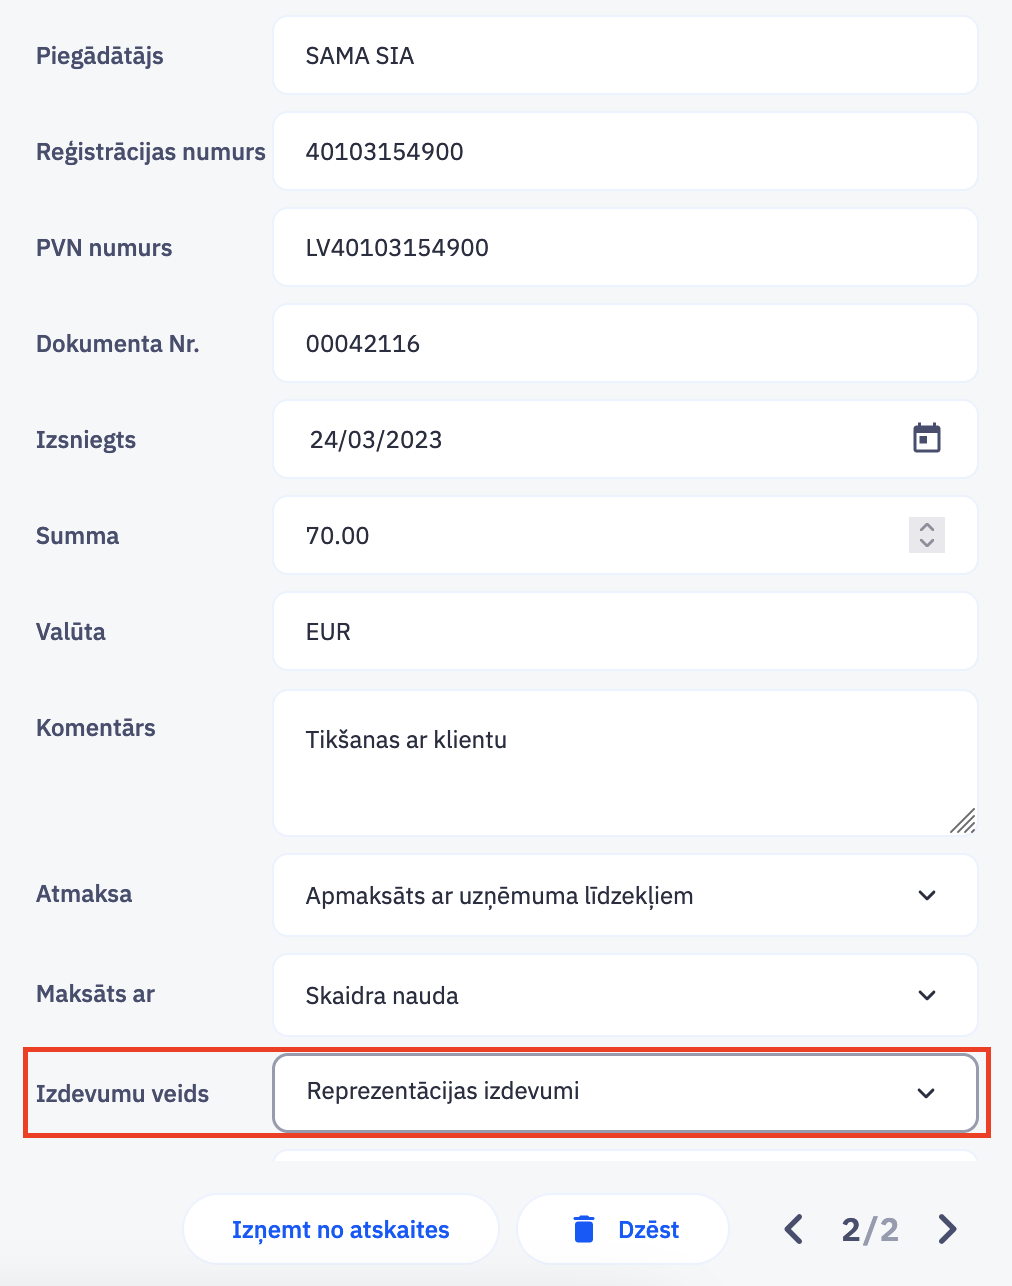Screen dimensions: 1012x1286
Task: Expand the Izdevumu veids dropdown
Action: click(926, 1093)
